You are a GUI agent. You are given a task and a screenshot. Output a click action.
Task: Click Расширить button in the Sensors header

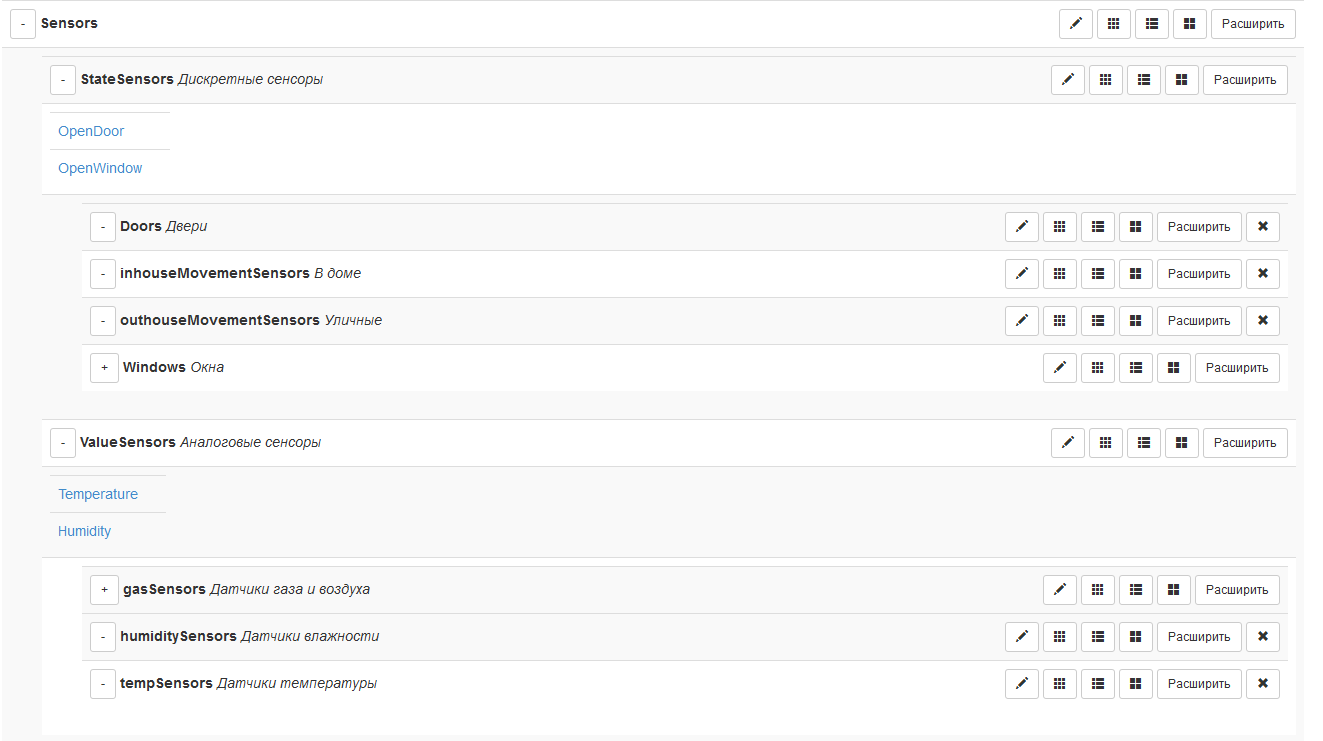point(1252,24)
